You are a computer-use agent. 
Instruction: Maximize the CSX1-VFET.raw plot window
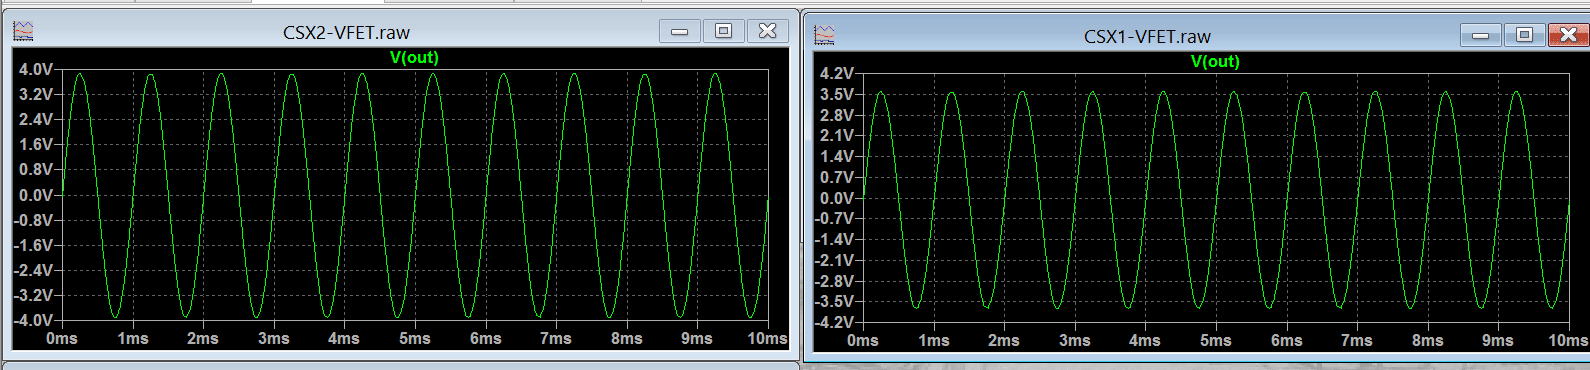[1524, 35]
